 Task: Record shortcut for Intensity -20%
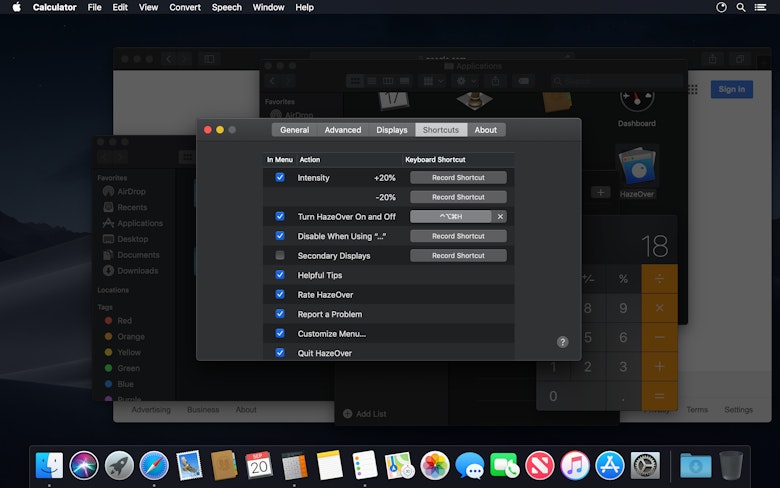[458, 197]
